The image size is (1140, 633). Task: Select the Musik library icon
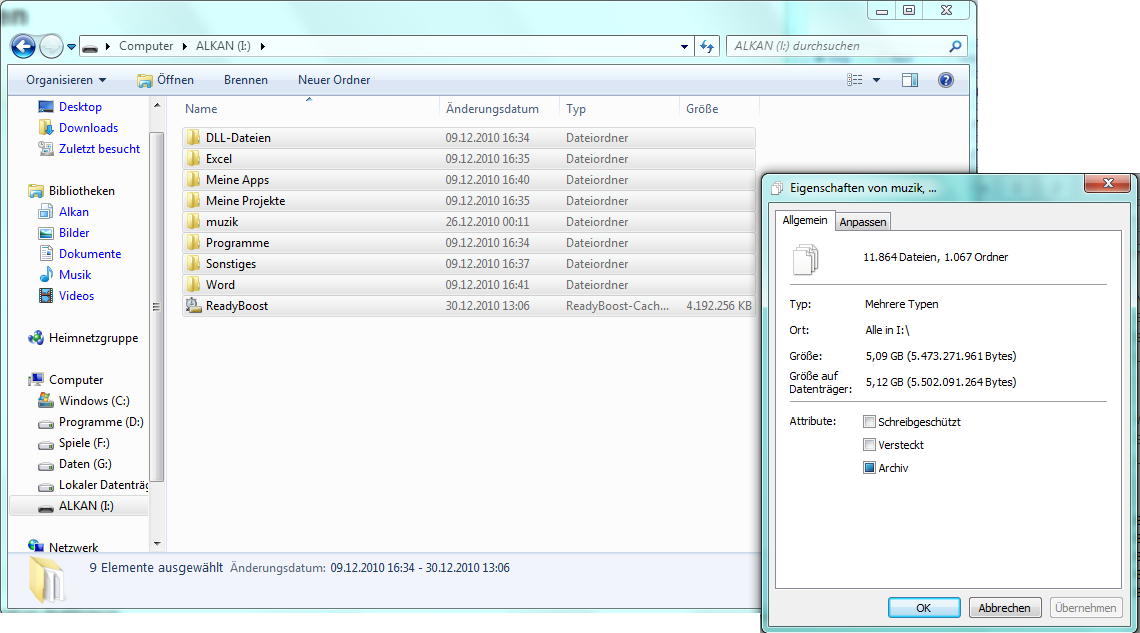tap(46, 275)
